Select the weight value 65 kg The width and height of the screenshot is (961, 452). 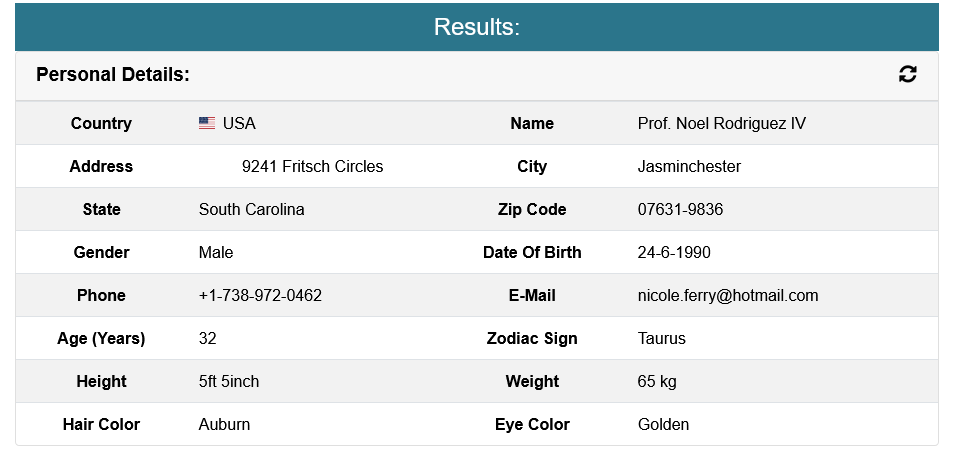657,381
